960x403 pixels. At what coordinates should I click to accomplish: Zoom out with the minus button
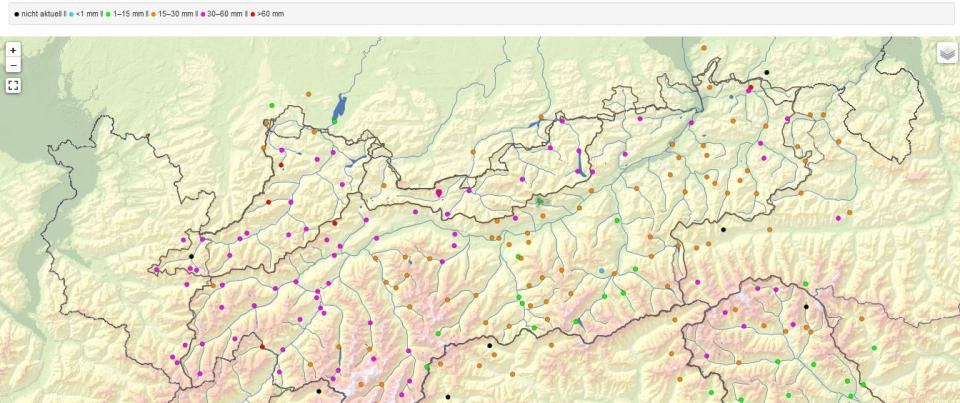tap(13, 66)
